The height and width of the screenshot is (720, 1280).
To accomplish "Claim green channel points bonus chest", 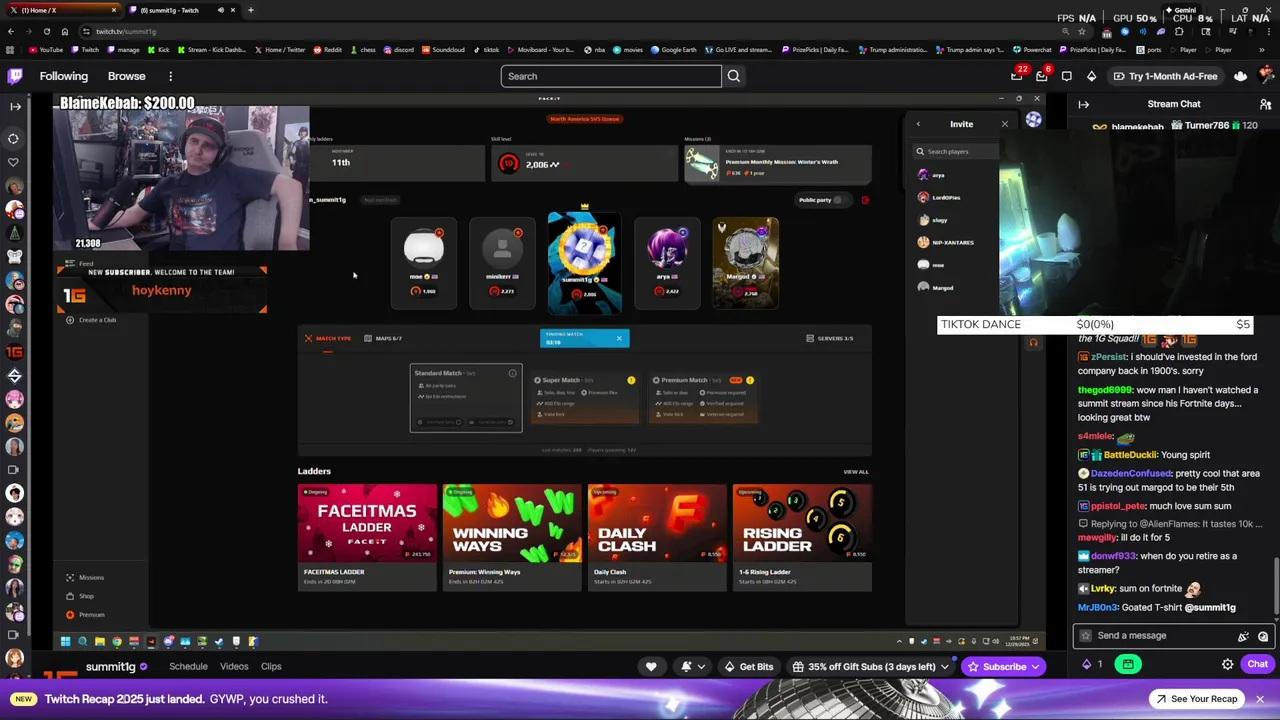I will click(1128, 665).
